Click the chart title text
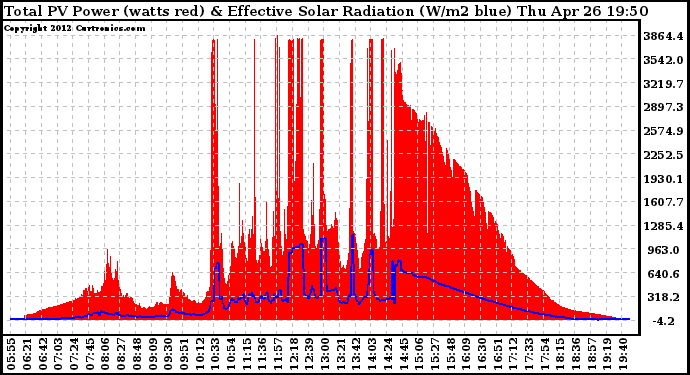The image size is (690, 375). point(326,11)
